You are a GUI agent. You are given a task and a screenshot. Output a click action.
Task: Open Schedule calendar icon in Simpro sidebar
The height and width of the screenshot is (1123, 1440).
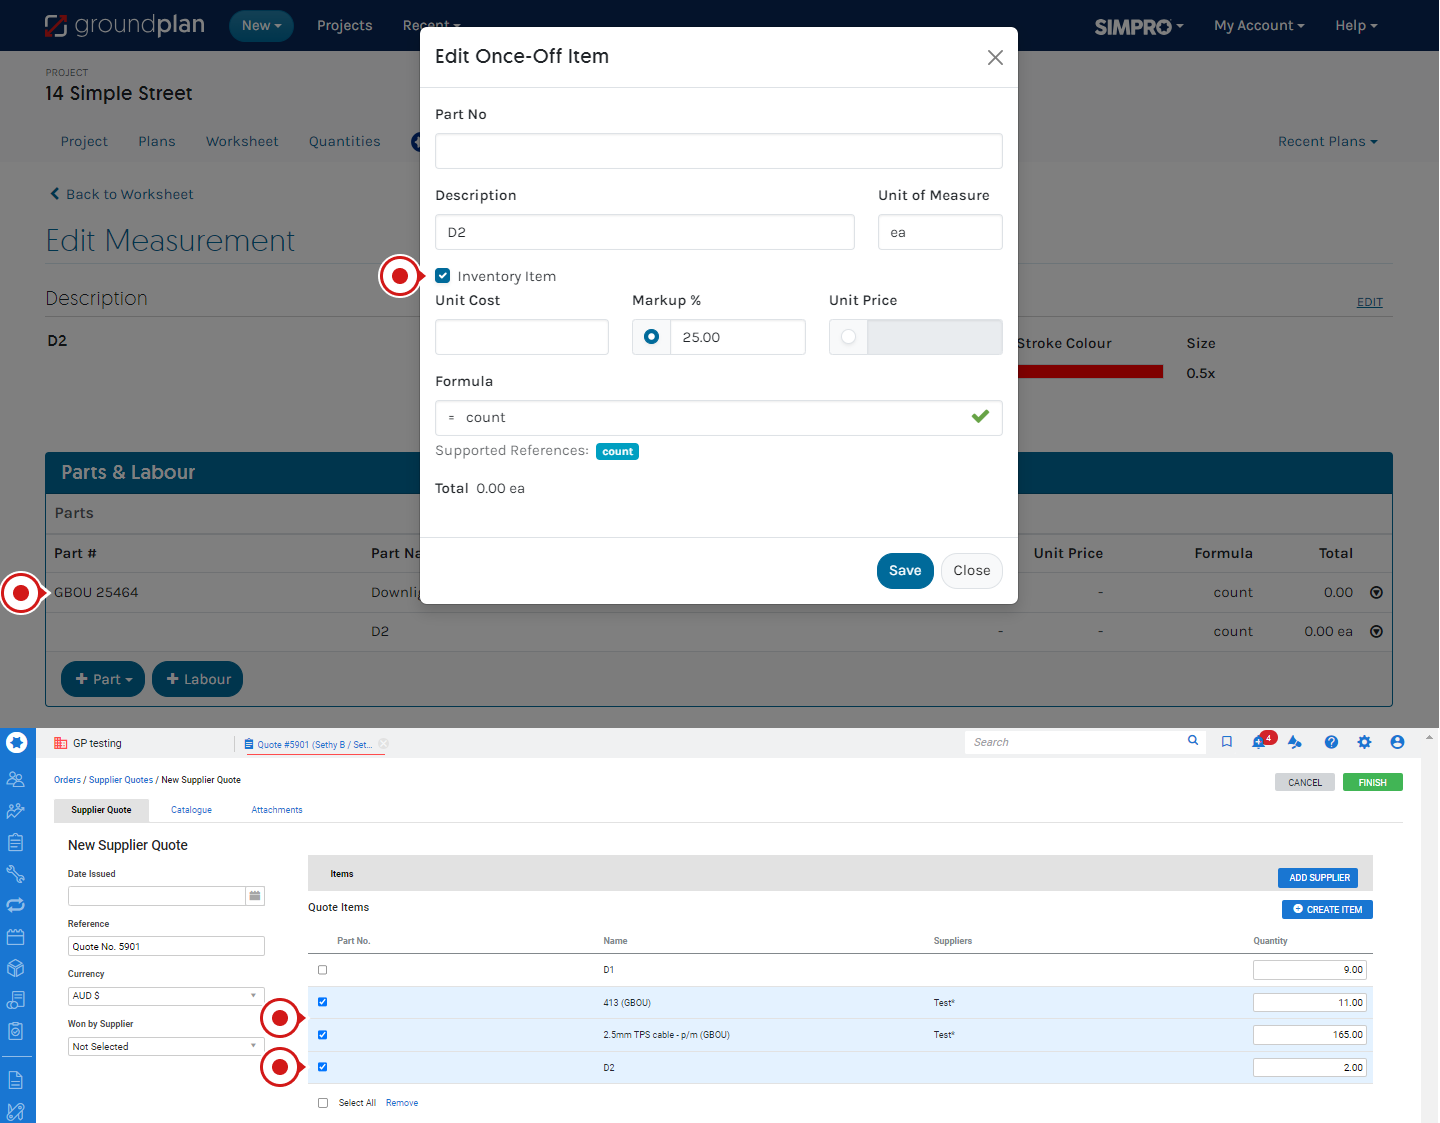(x=16, y=937)
